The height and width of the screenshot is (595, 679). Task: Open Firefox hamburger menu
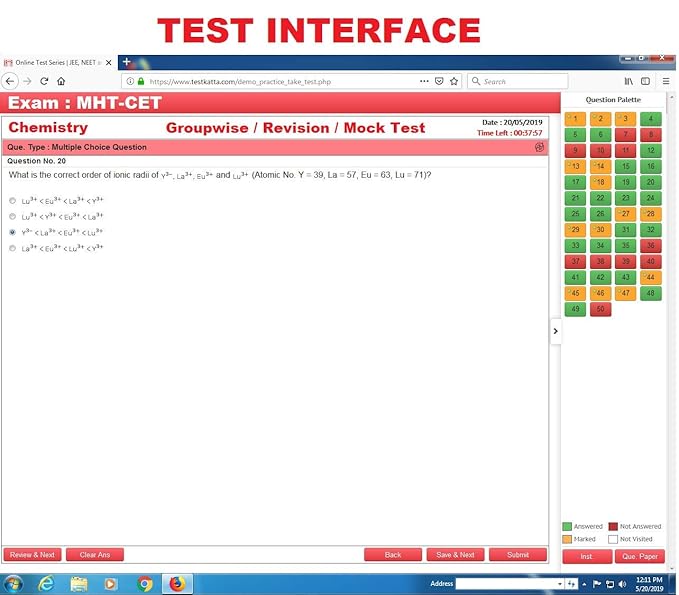(x=665, y=81)
